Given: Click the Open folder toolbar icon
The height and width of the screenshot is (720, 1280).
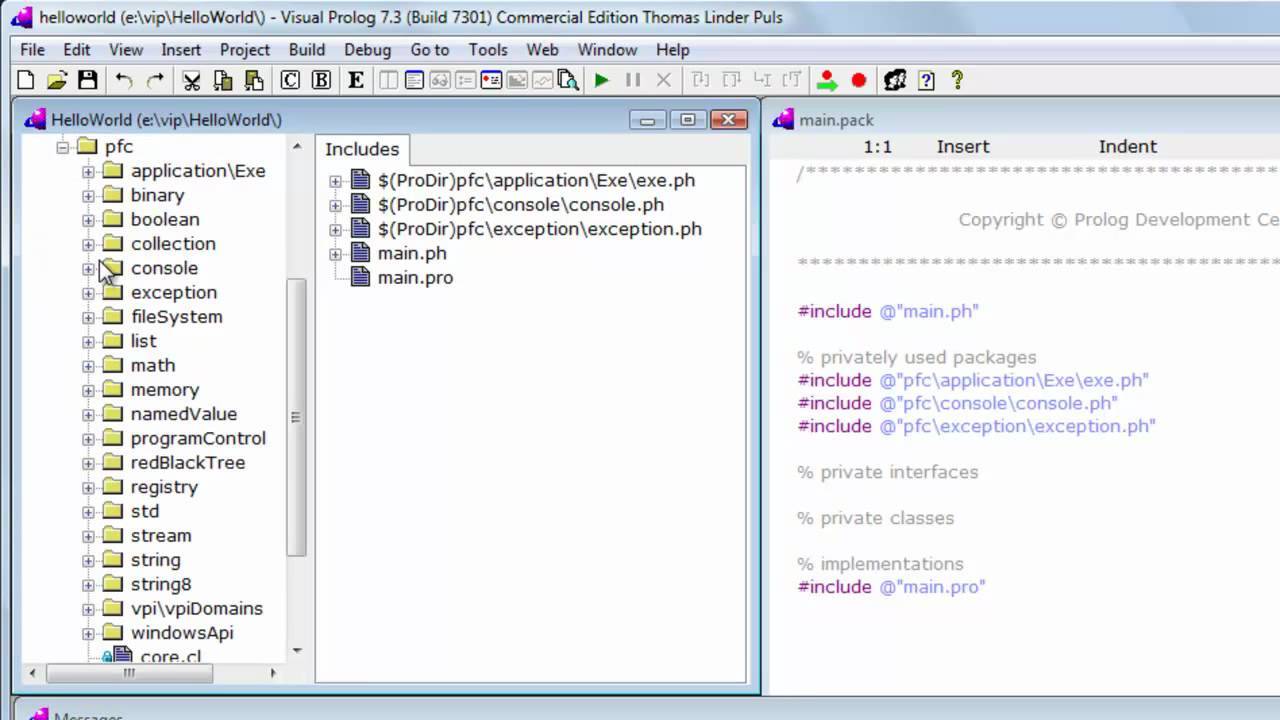Looking at the screenshot, I should tap(57, 81).
